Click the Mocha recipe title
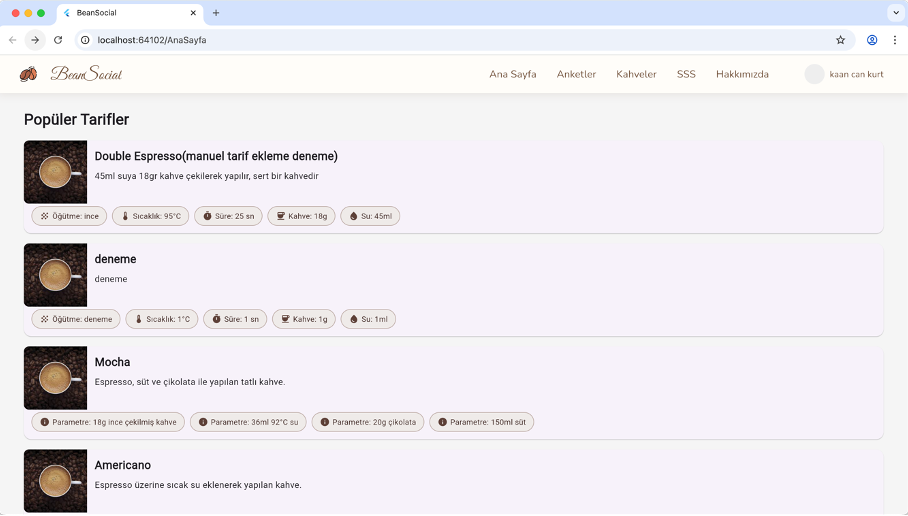908x516 pixels. point(112,362)
